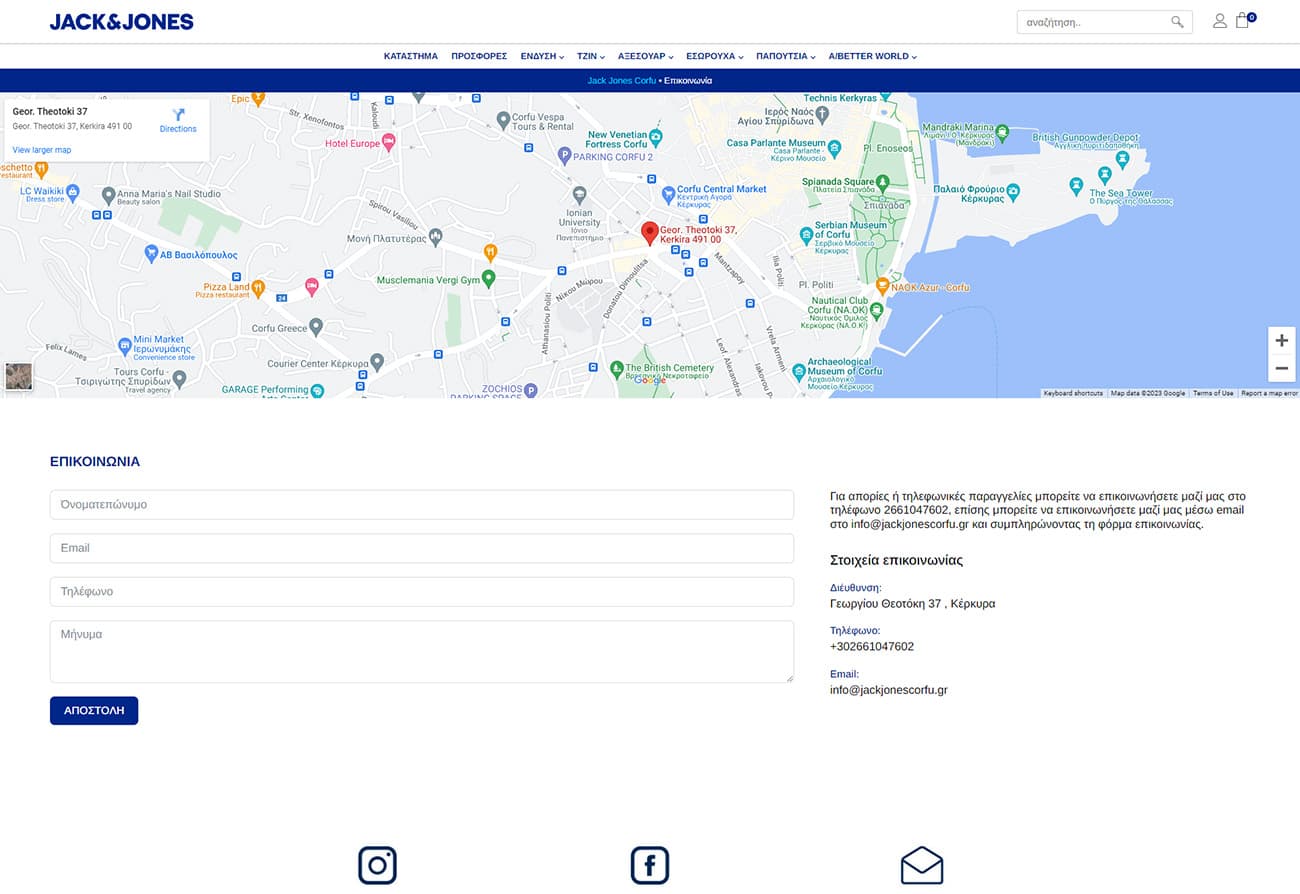This screenshot has height=894, width=1300.
Task: Click the Mini Market Ιερωνυμάκης marker
Action: 125,346
